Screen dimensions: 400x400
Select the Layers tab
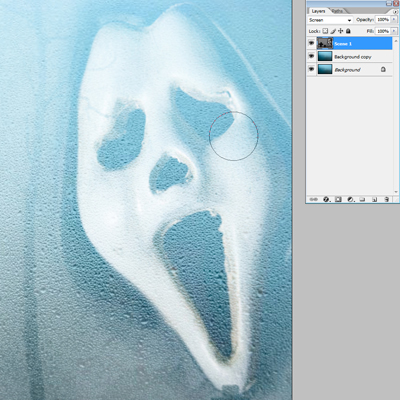click(x=318, y=11)
